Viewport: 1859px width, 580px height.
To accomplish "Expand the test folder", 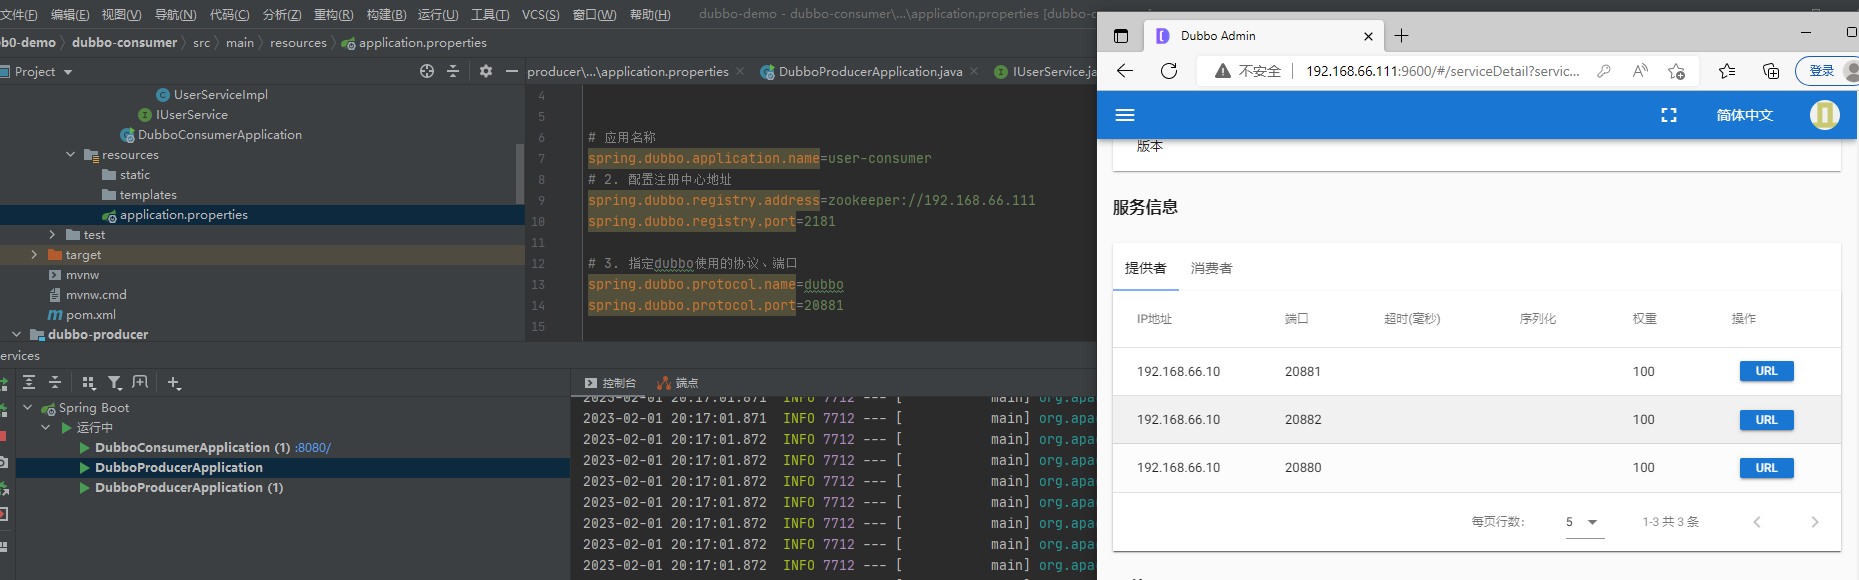I will point(52,235).
